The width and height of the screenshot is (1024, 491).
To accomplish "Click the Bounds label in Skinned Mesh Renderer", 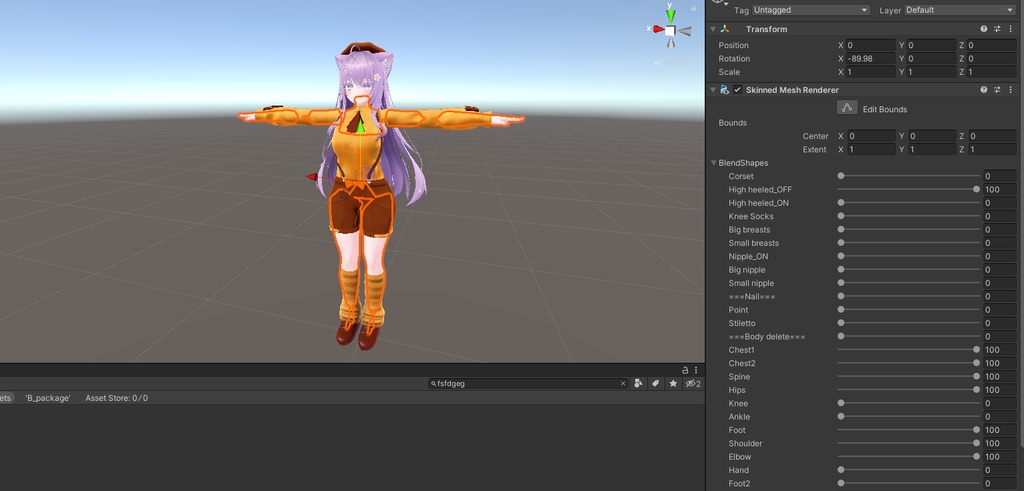I will 733,123.
